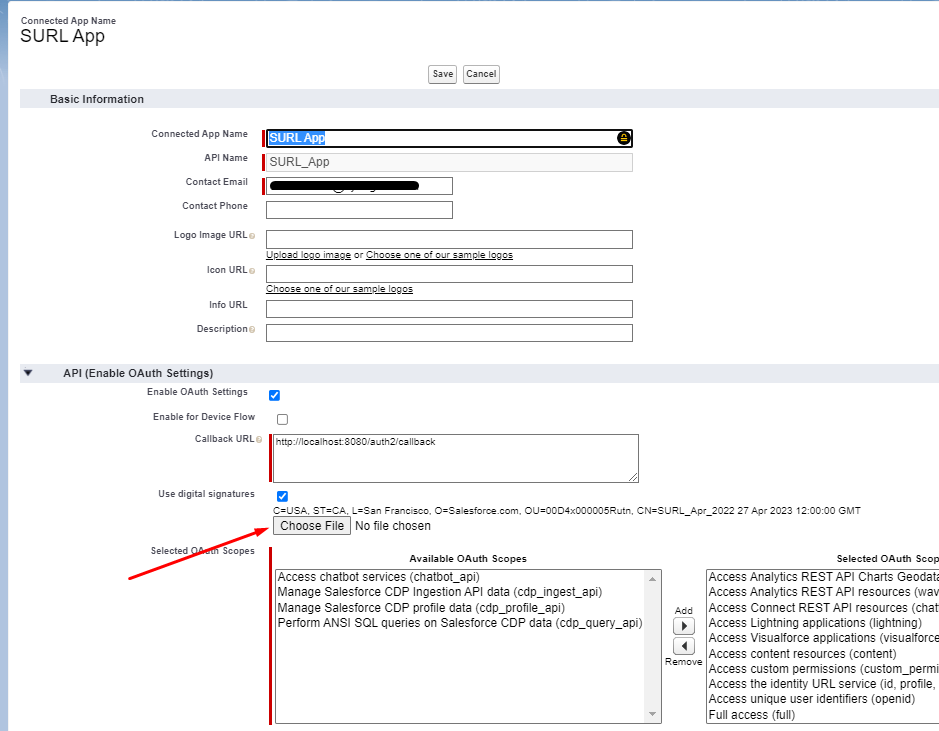This screenshot has height=731, width=939.
Task: Select Perform ANSI SQL queries scope option
Action: [459, 623]
